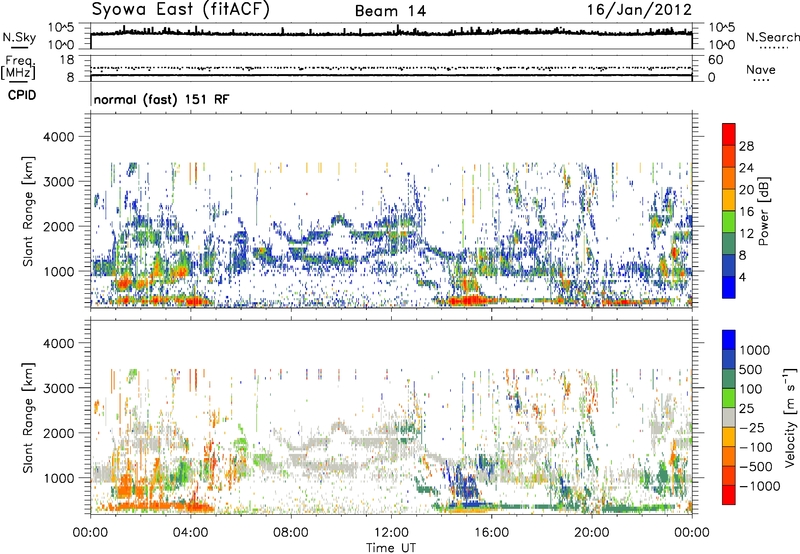Select the "04:00" time tick label
This screenshot has height=554, width=800.
(x=190, y=533)
